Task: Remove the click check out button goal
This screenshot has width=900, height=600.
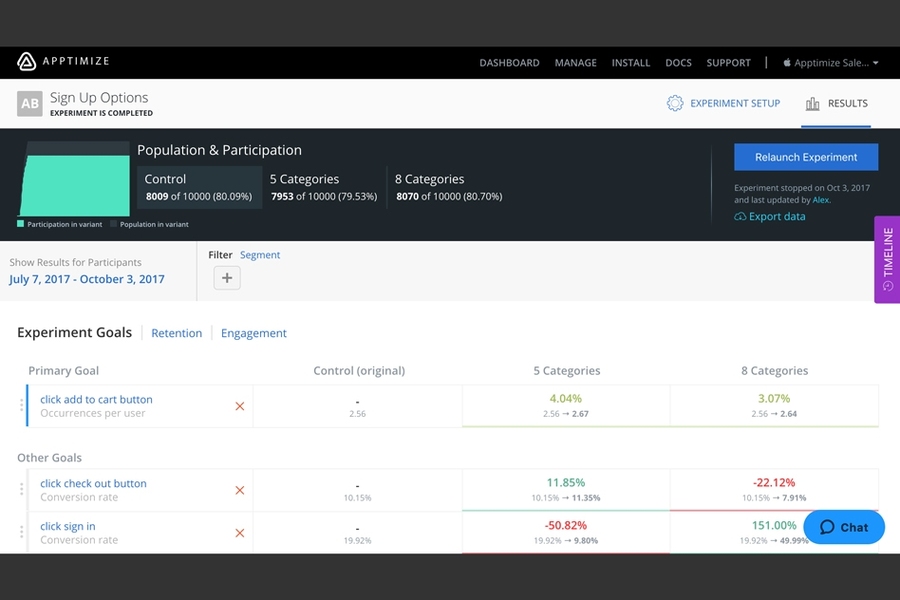Action: coord(240,490)
